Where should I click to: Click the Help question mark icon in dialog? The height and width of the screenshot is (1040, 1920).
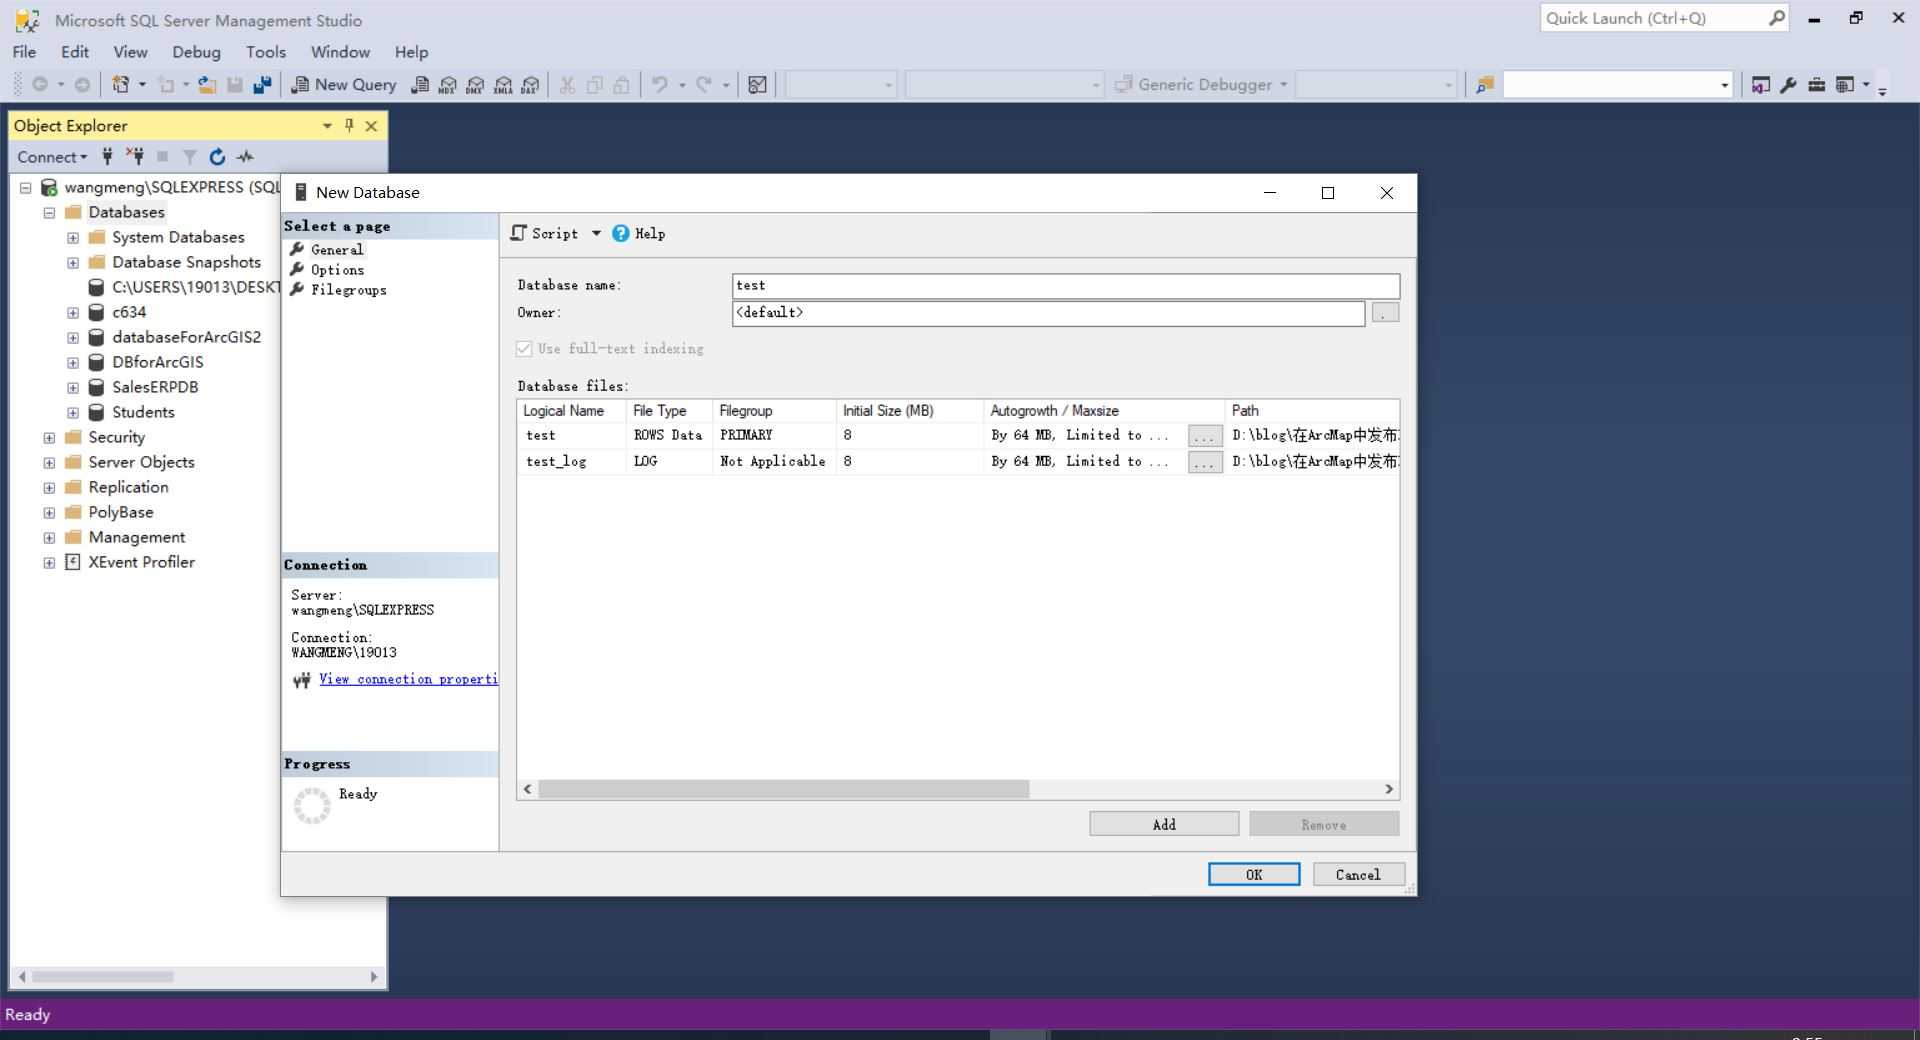[x=621, y=233]
